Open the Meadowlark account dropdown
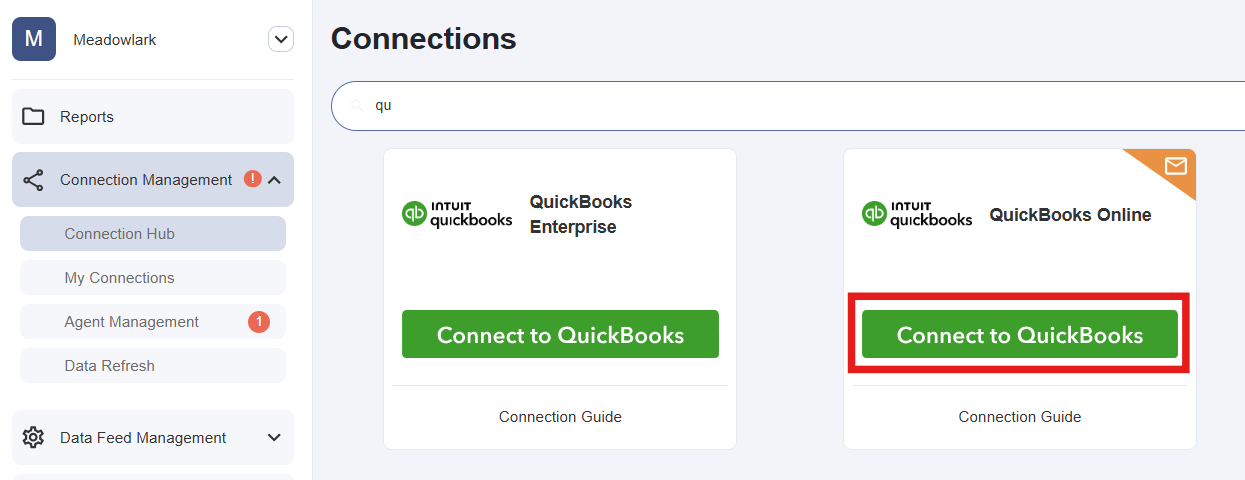Screen dimensions: 1245x480 click(x=281, y=40)
